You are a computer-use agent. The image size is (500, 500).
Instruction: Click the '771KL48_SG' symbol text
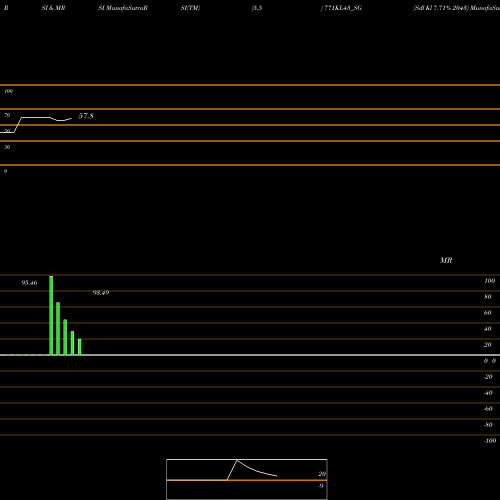343,8
